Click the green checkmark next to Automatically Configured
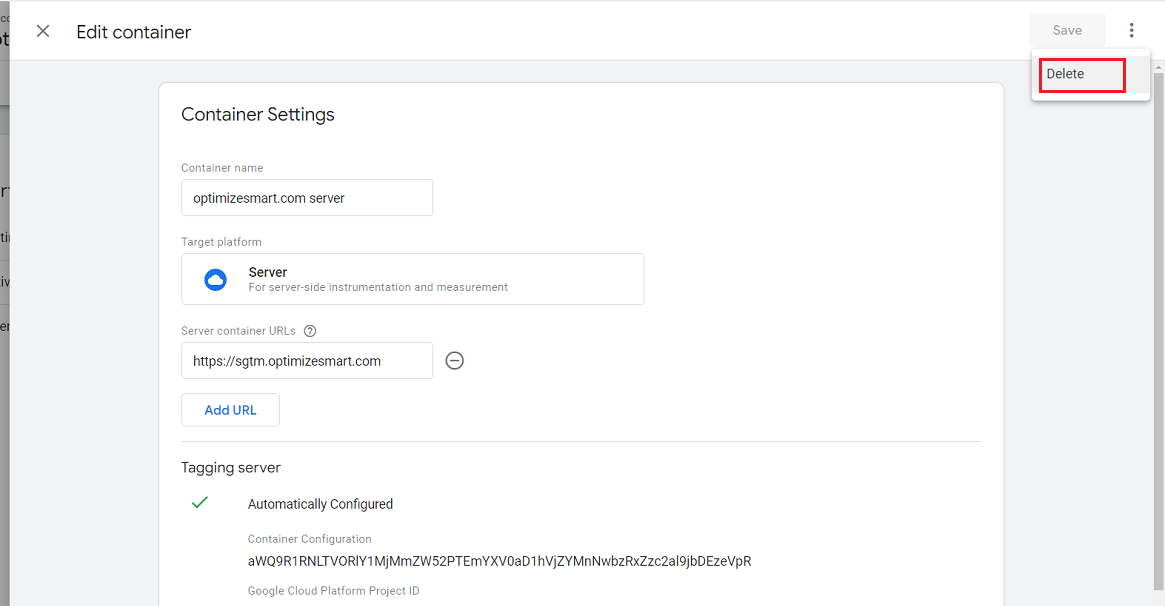 coord(199,503)
